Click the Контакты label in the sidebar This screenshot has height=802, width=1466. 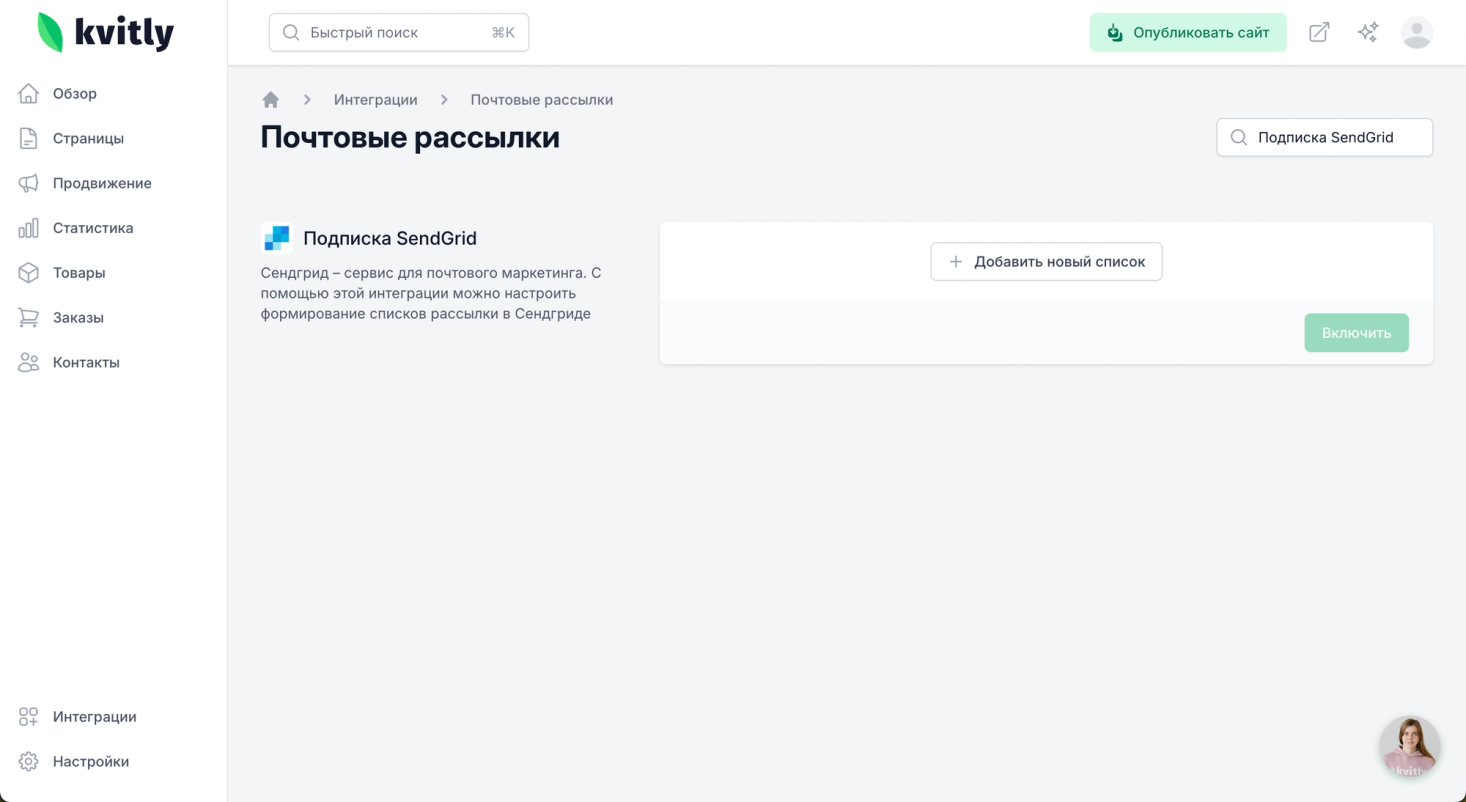tap(86, 363)
